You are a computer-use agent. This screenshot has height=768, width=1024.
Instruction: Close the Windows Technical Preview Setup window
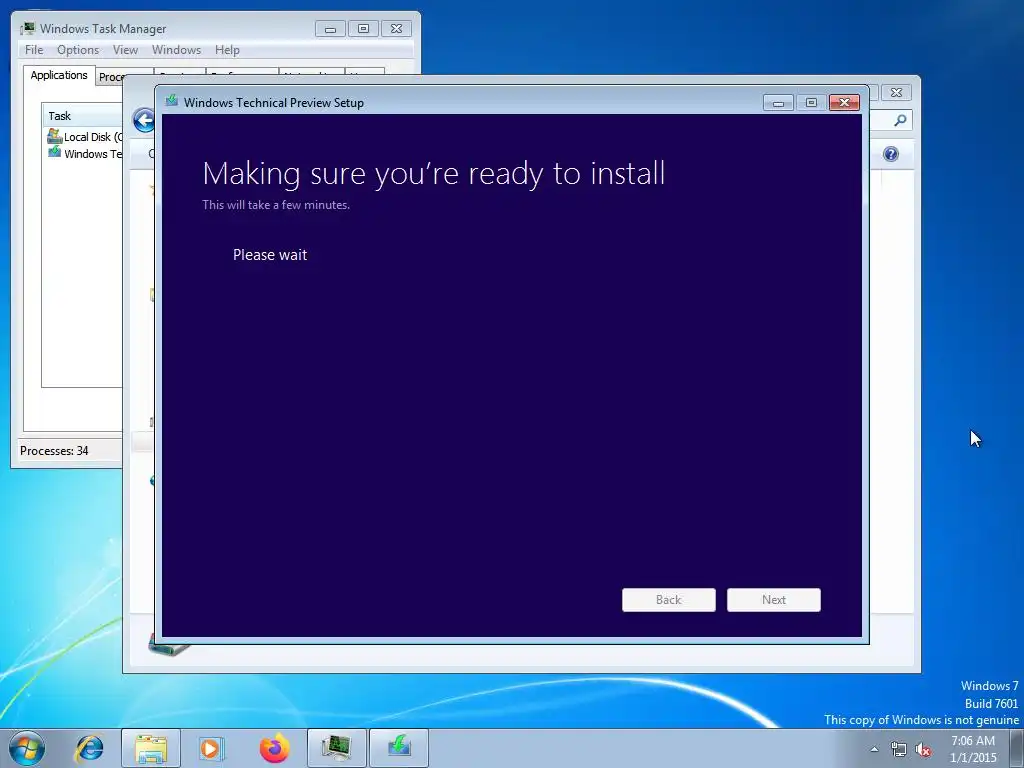click(844, 103)
